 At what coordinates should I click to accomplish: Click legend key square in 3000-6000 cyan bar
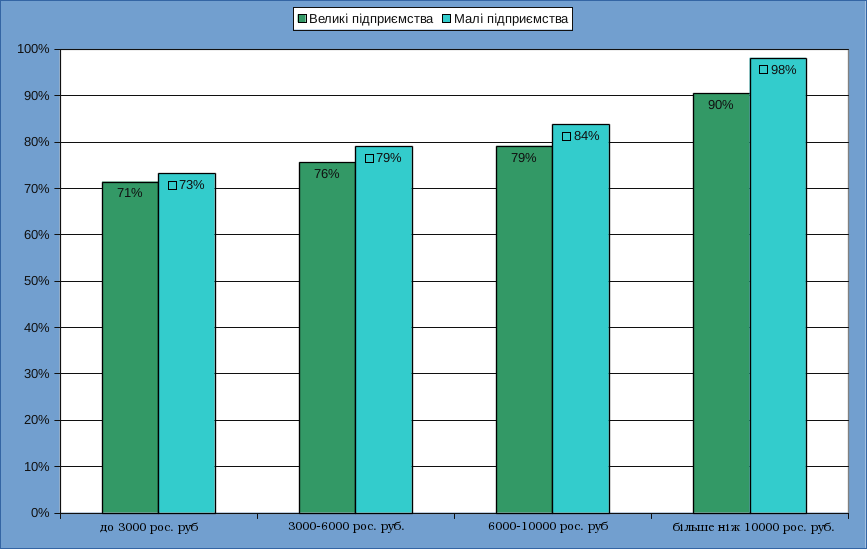click(369, 158)
